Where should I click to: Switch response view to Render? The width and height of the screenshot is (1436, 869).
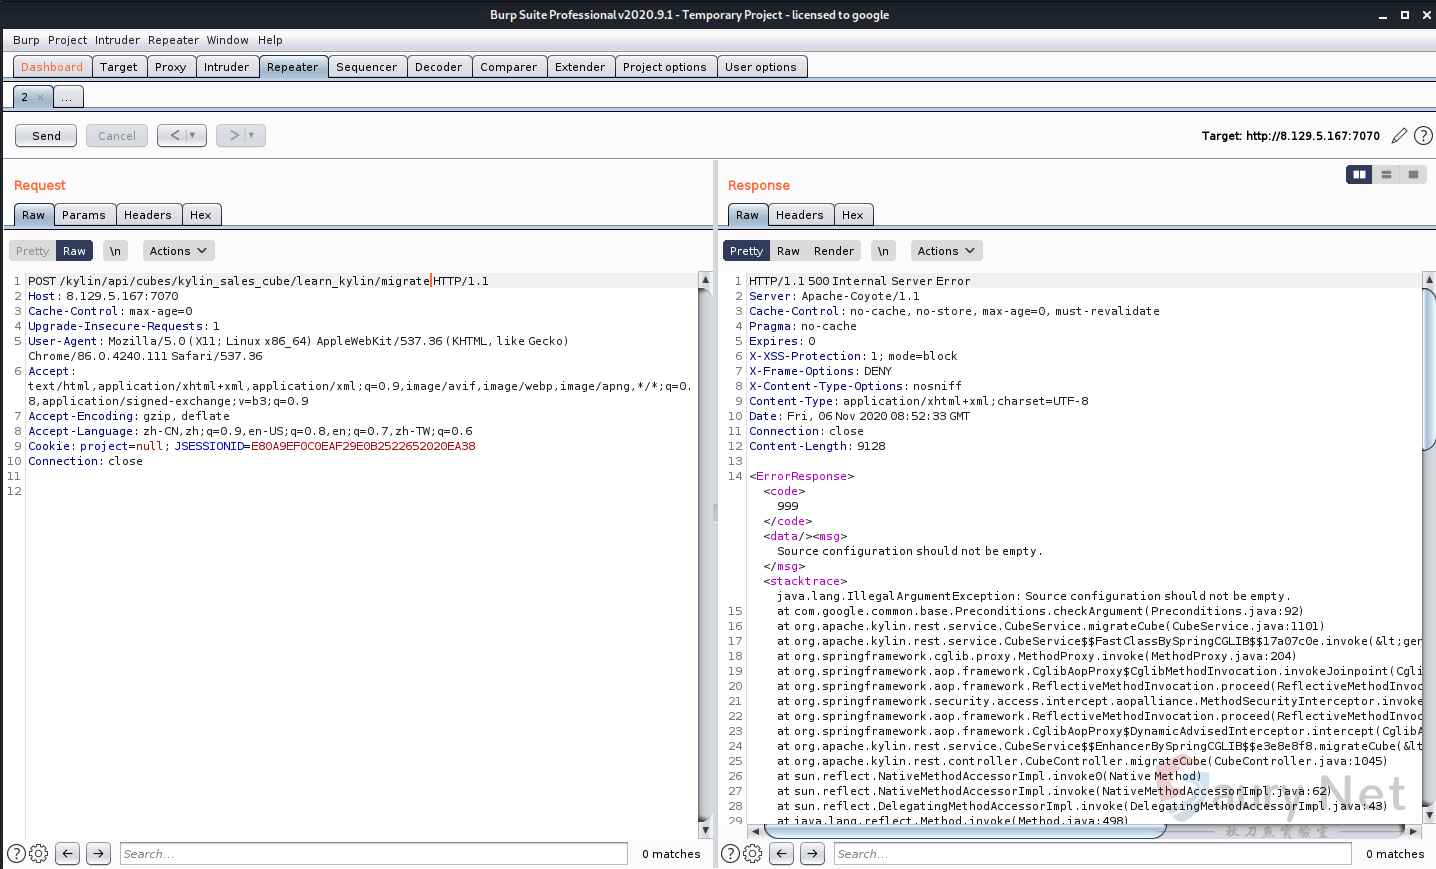click(833, 251)
